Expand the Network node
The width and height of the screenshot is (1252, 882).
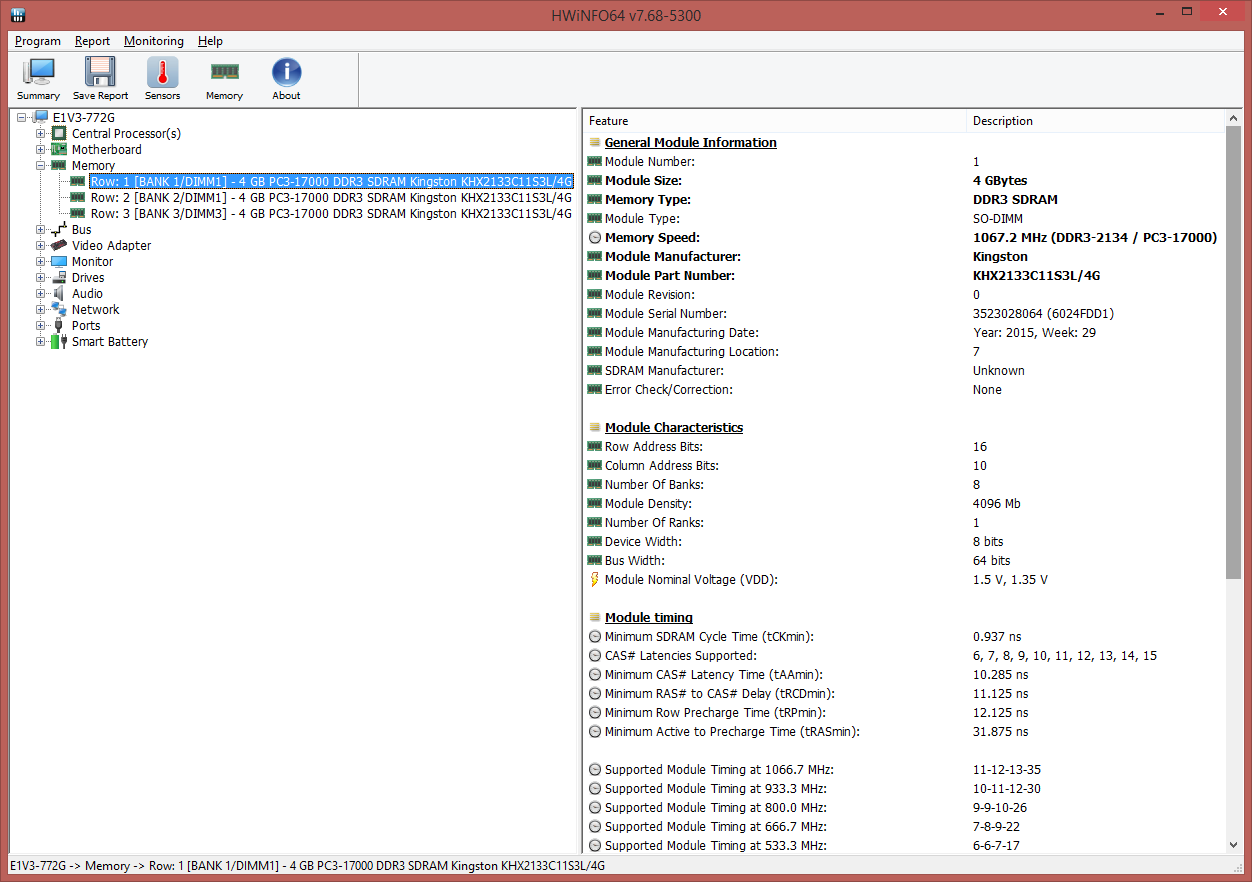[x=41, y=309]
